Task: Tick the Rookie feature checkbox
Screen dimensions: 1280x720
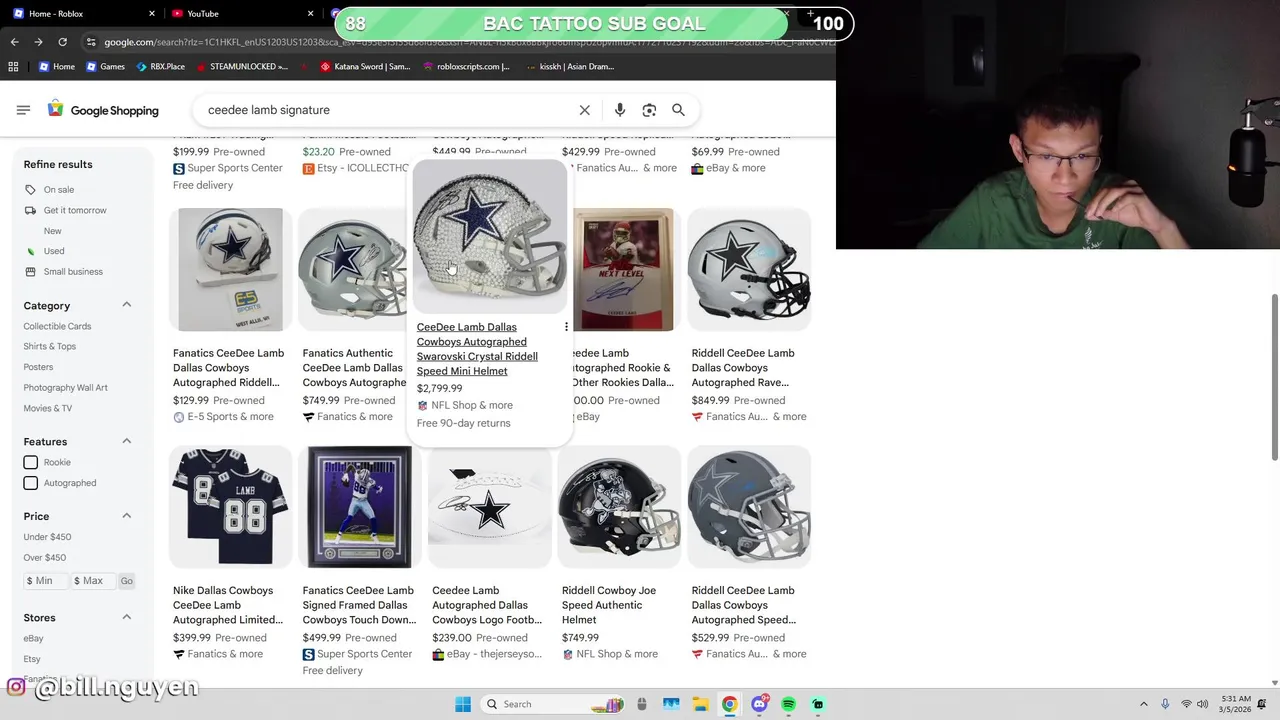Action: (31, 462)
